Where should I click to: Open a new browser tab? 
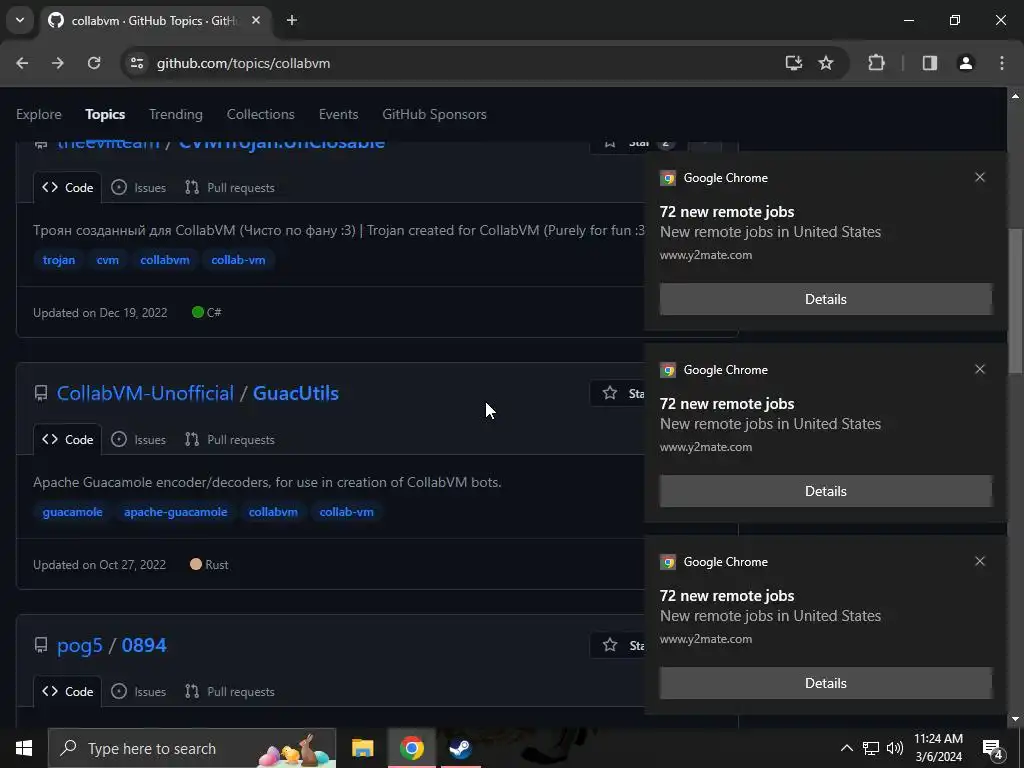292,20
